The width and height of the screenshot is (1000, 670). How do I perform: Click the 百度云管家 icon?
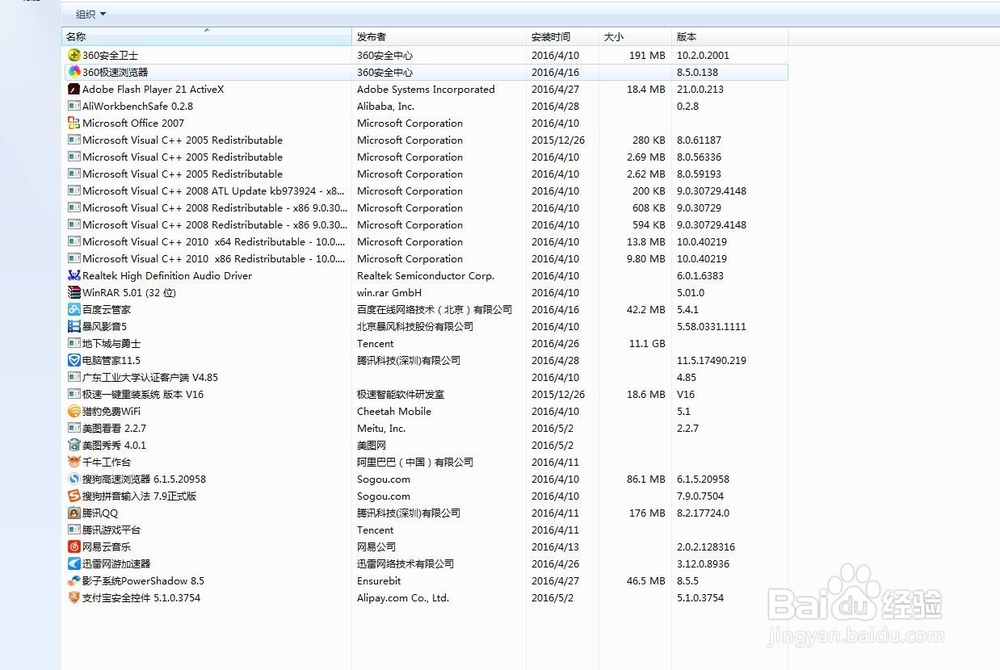click(74, 309)
